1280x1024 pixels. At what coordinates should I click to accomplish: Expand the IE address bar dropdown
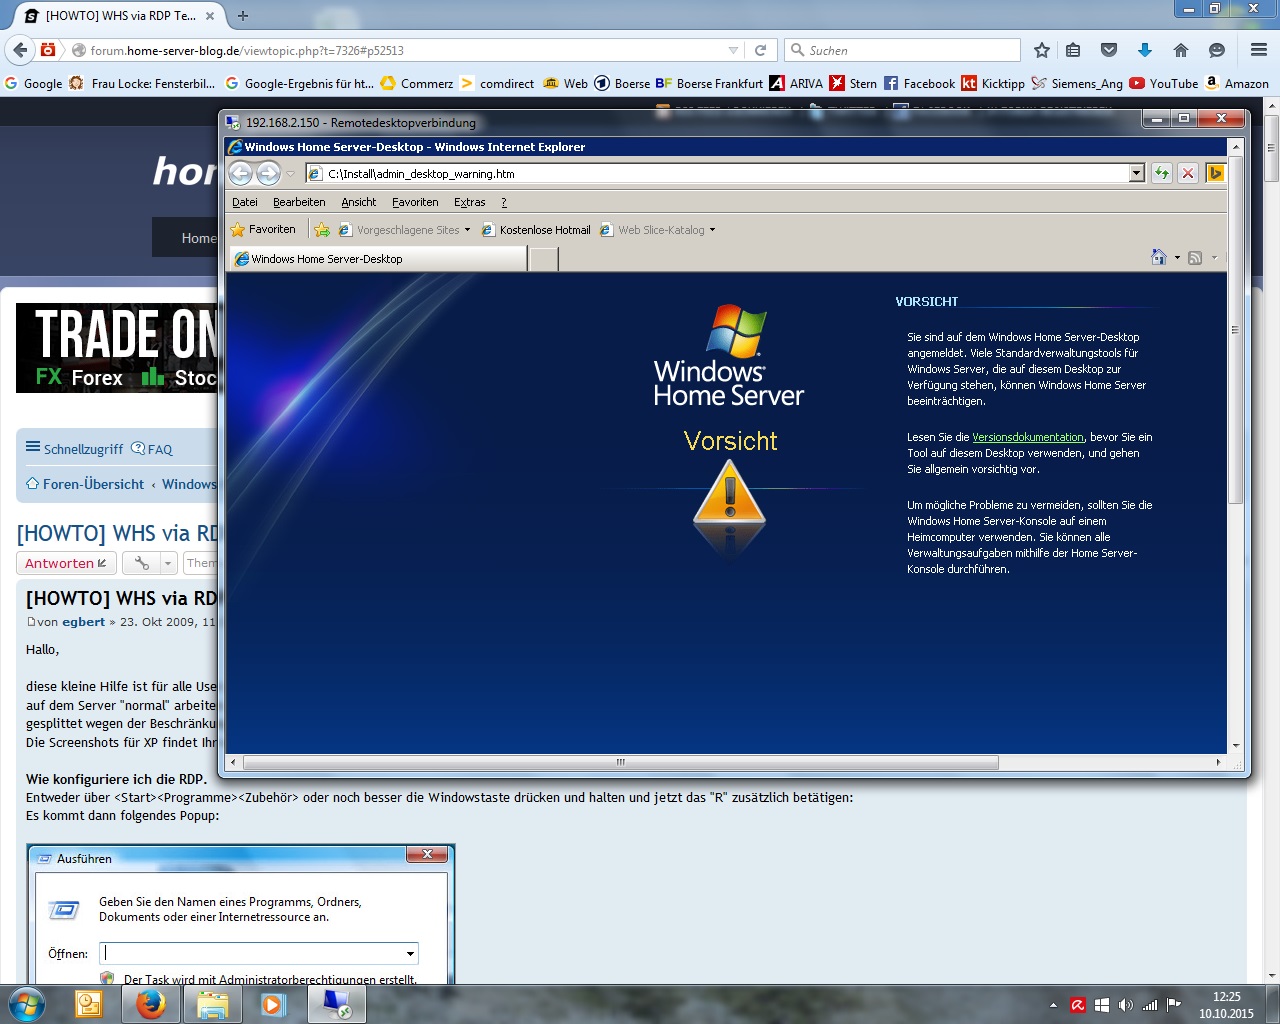pyautogui.click(x=1136, y=174)
